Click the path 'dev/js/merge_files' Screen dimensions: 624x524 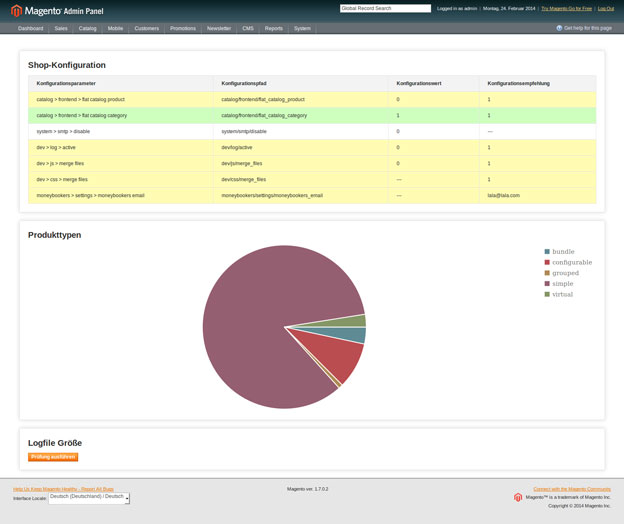[242, 164]
